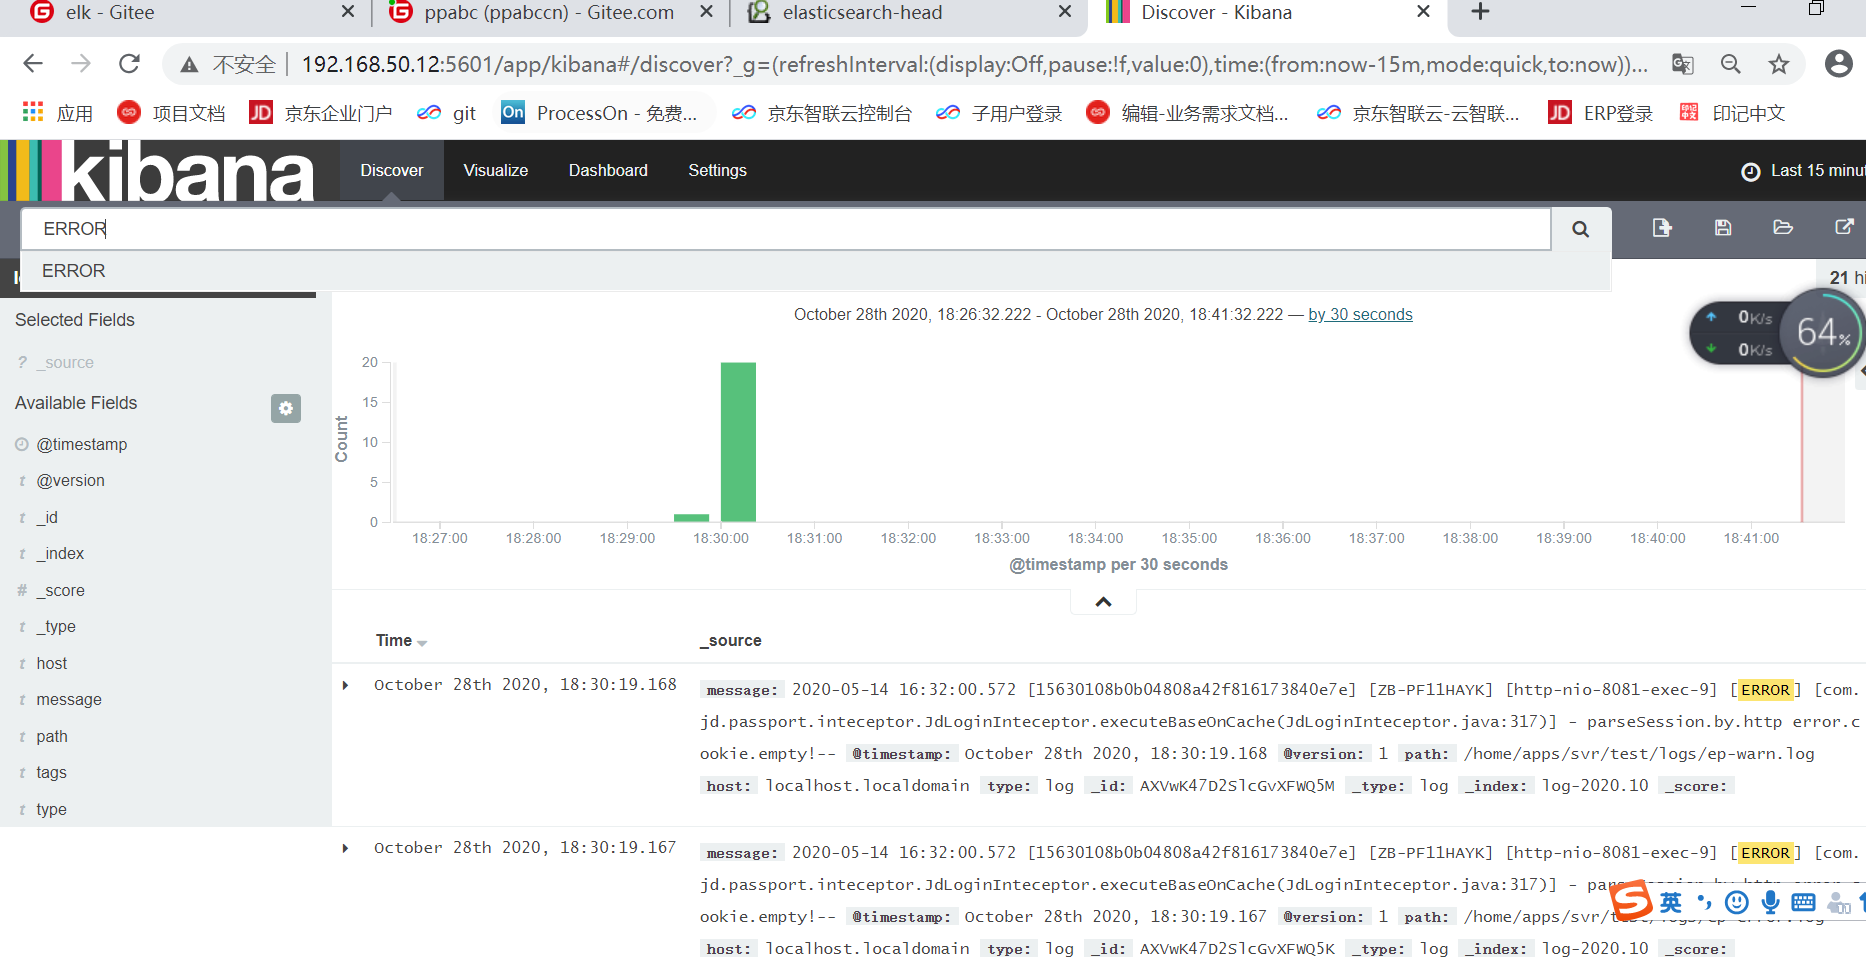Select the _id field
Viewport: 1866px width, 965px height.
(47, 518)
